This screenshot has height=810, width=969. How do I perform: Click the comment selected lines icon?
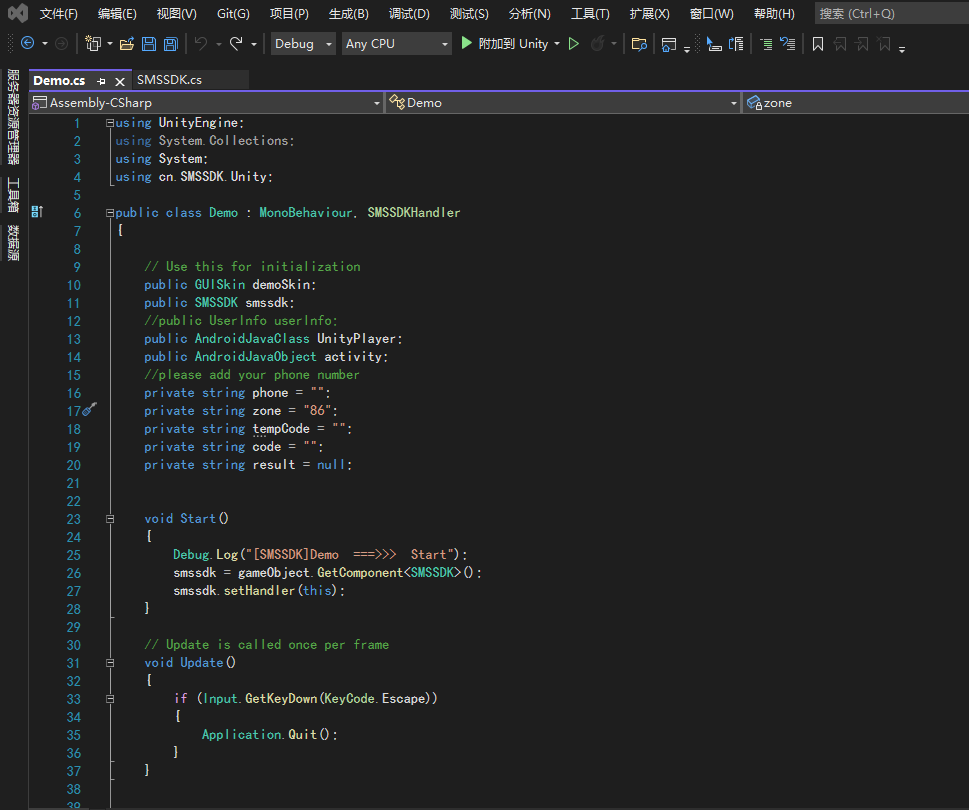[766, 44]
